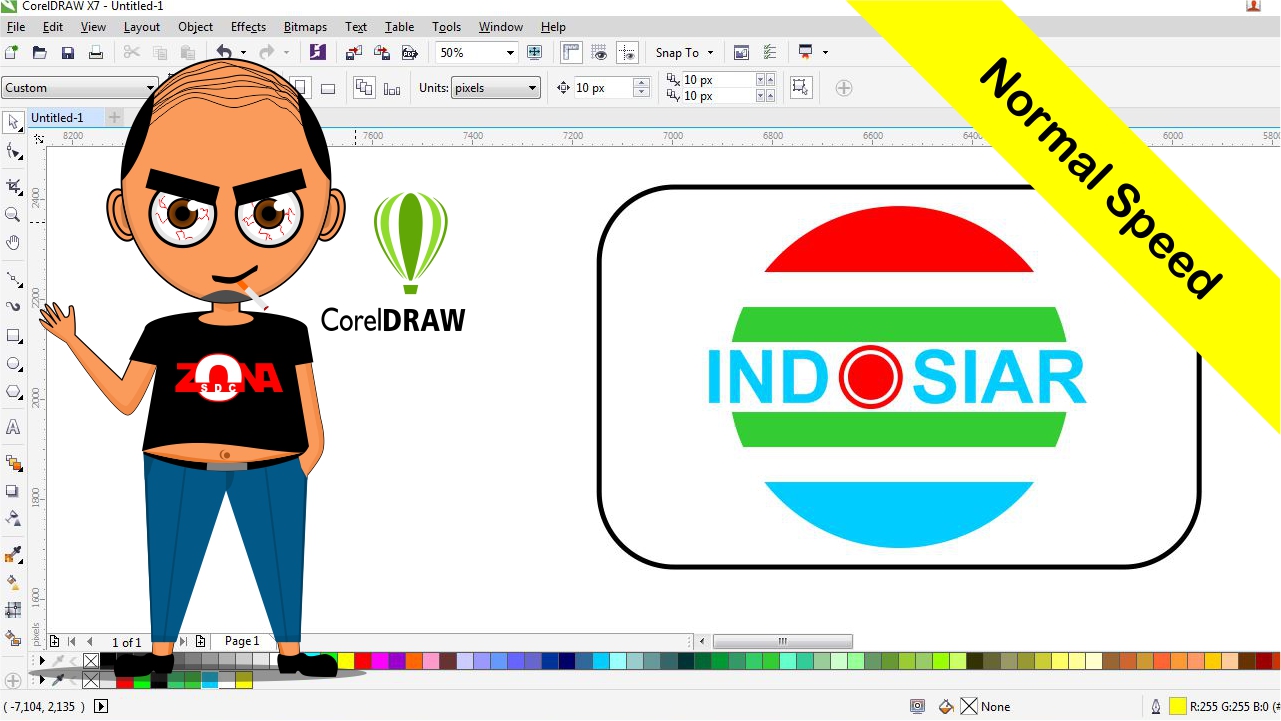Expand status bar coordinates arrow
This screenshot has height=721, width=1281.
pyautogui.click(x=100, y=706)
